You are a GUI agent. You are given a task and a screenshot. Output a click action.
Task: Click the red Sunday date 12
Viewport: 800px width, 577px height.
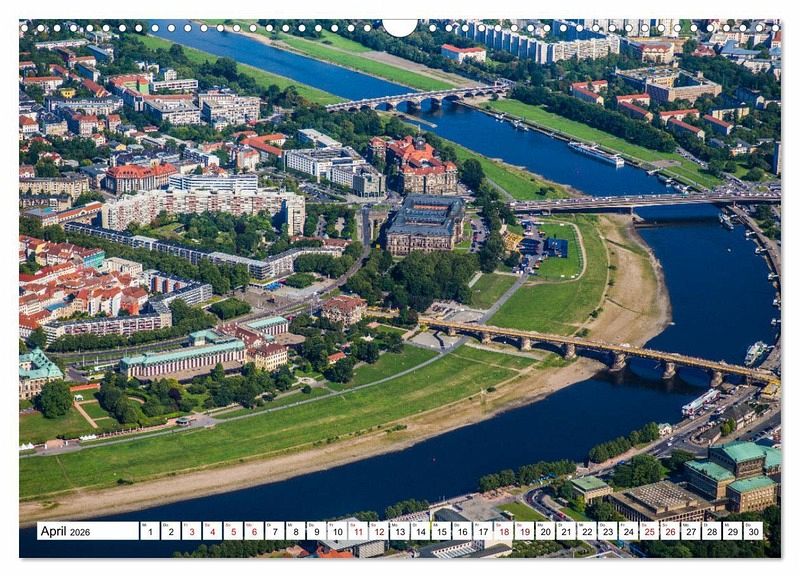379,531
